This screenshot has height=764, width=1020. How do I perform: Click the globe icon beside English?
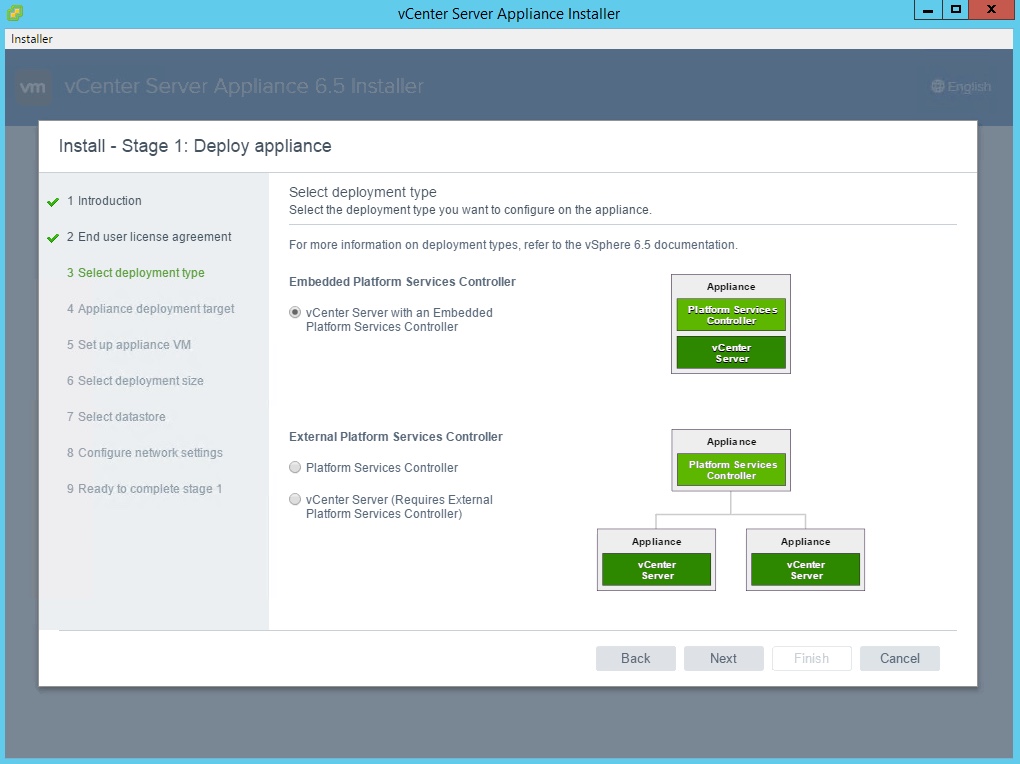point(937,87)
